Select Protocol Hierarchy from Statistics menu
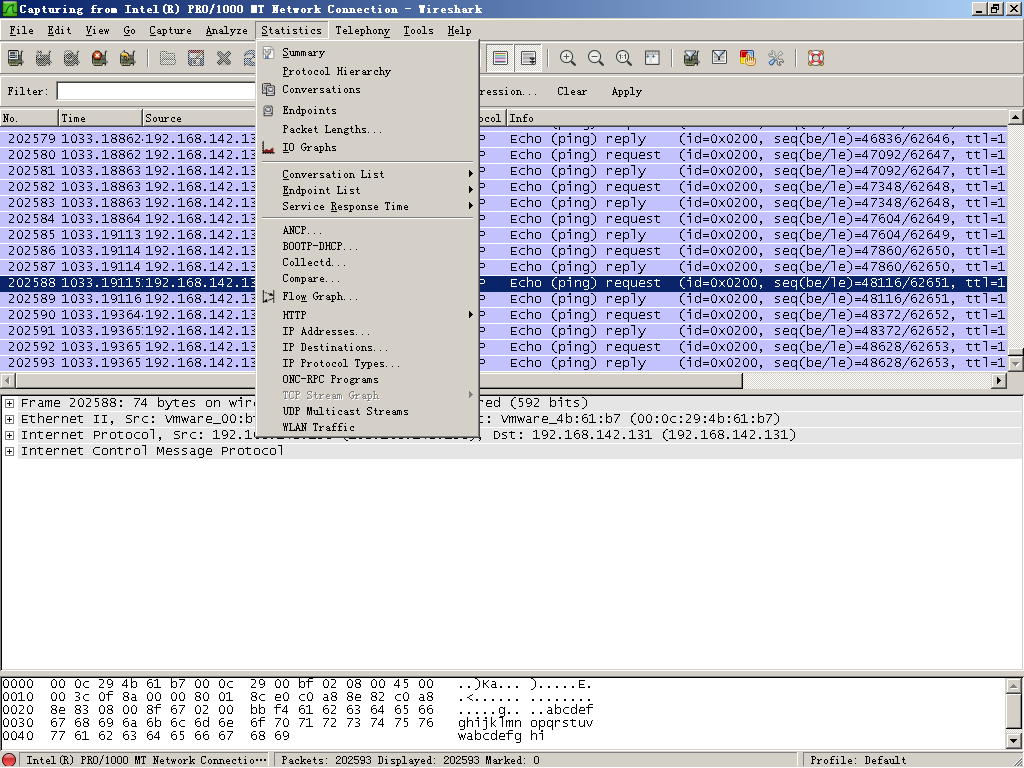The width and height of the screenshot is (1024, 768). (368, 71)
